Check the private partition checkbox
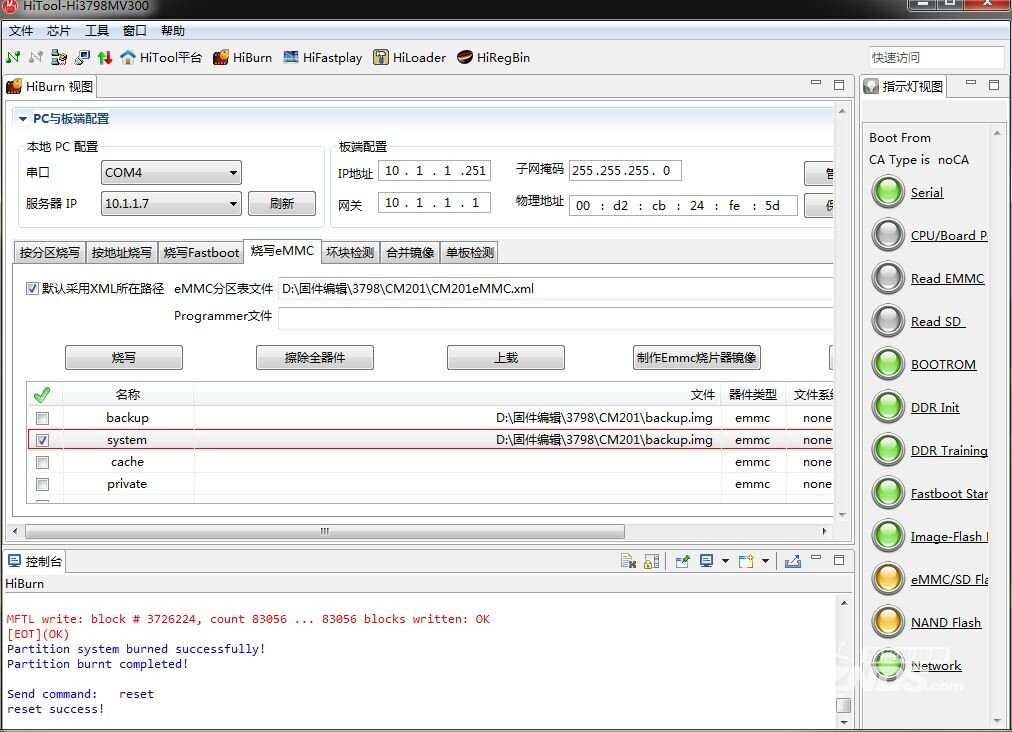 point(43,484)
